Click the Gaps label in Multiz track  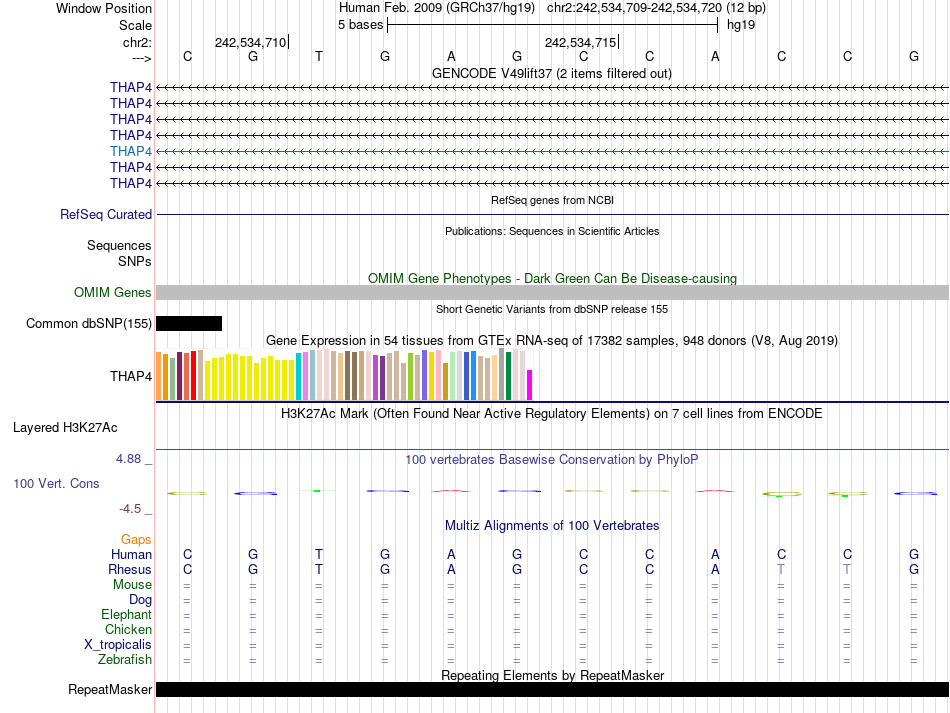pos(136,539)
